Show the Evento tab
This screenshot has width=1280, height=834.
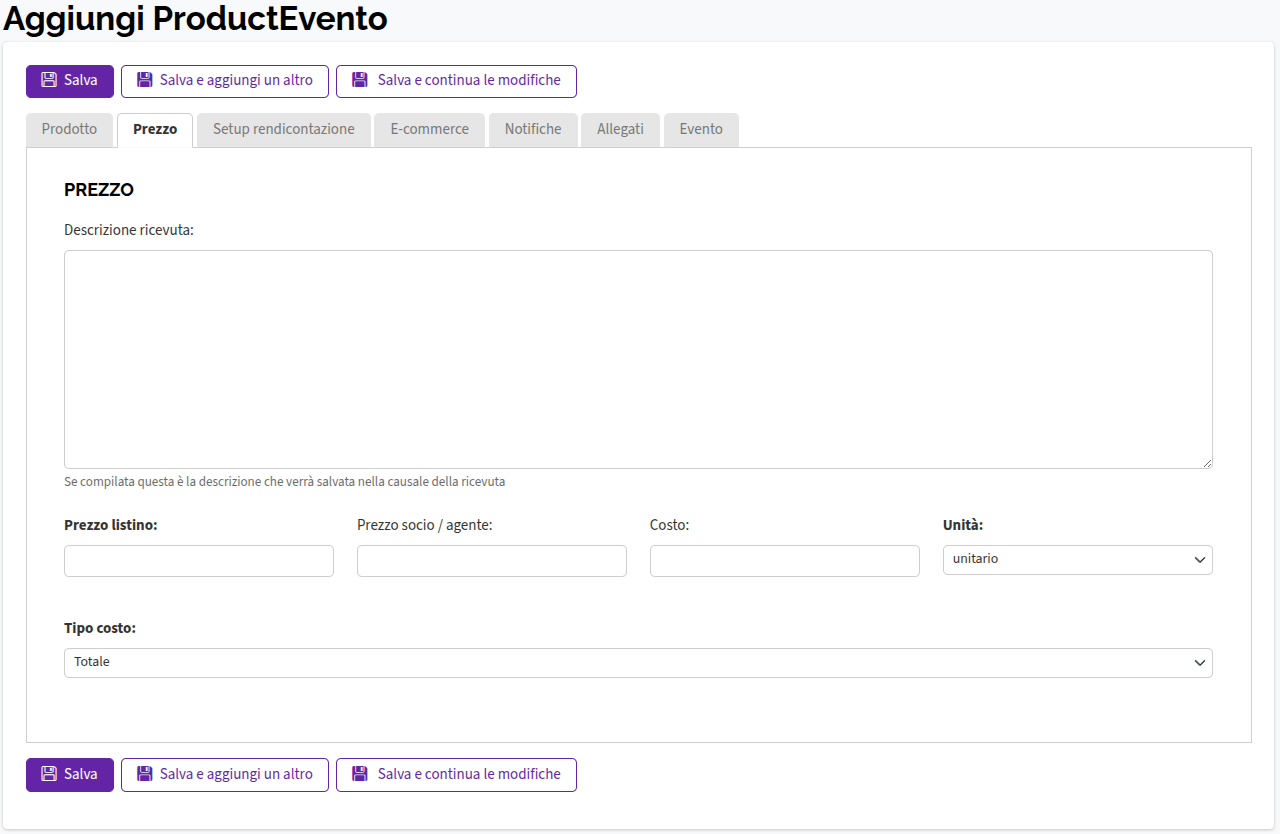[701, 130]
